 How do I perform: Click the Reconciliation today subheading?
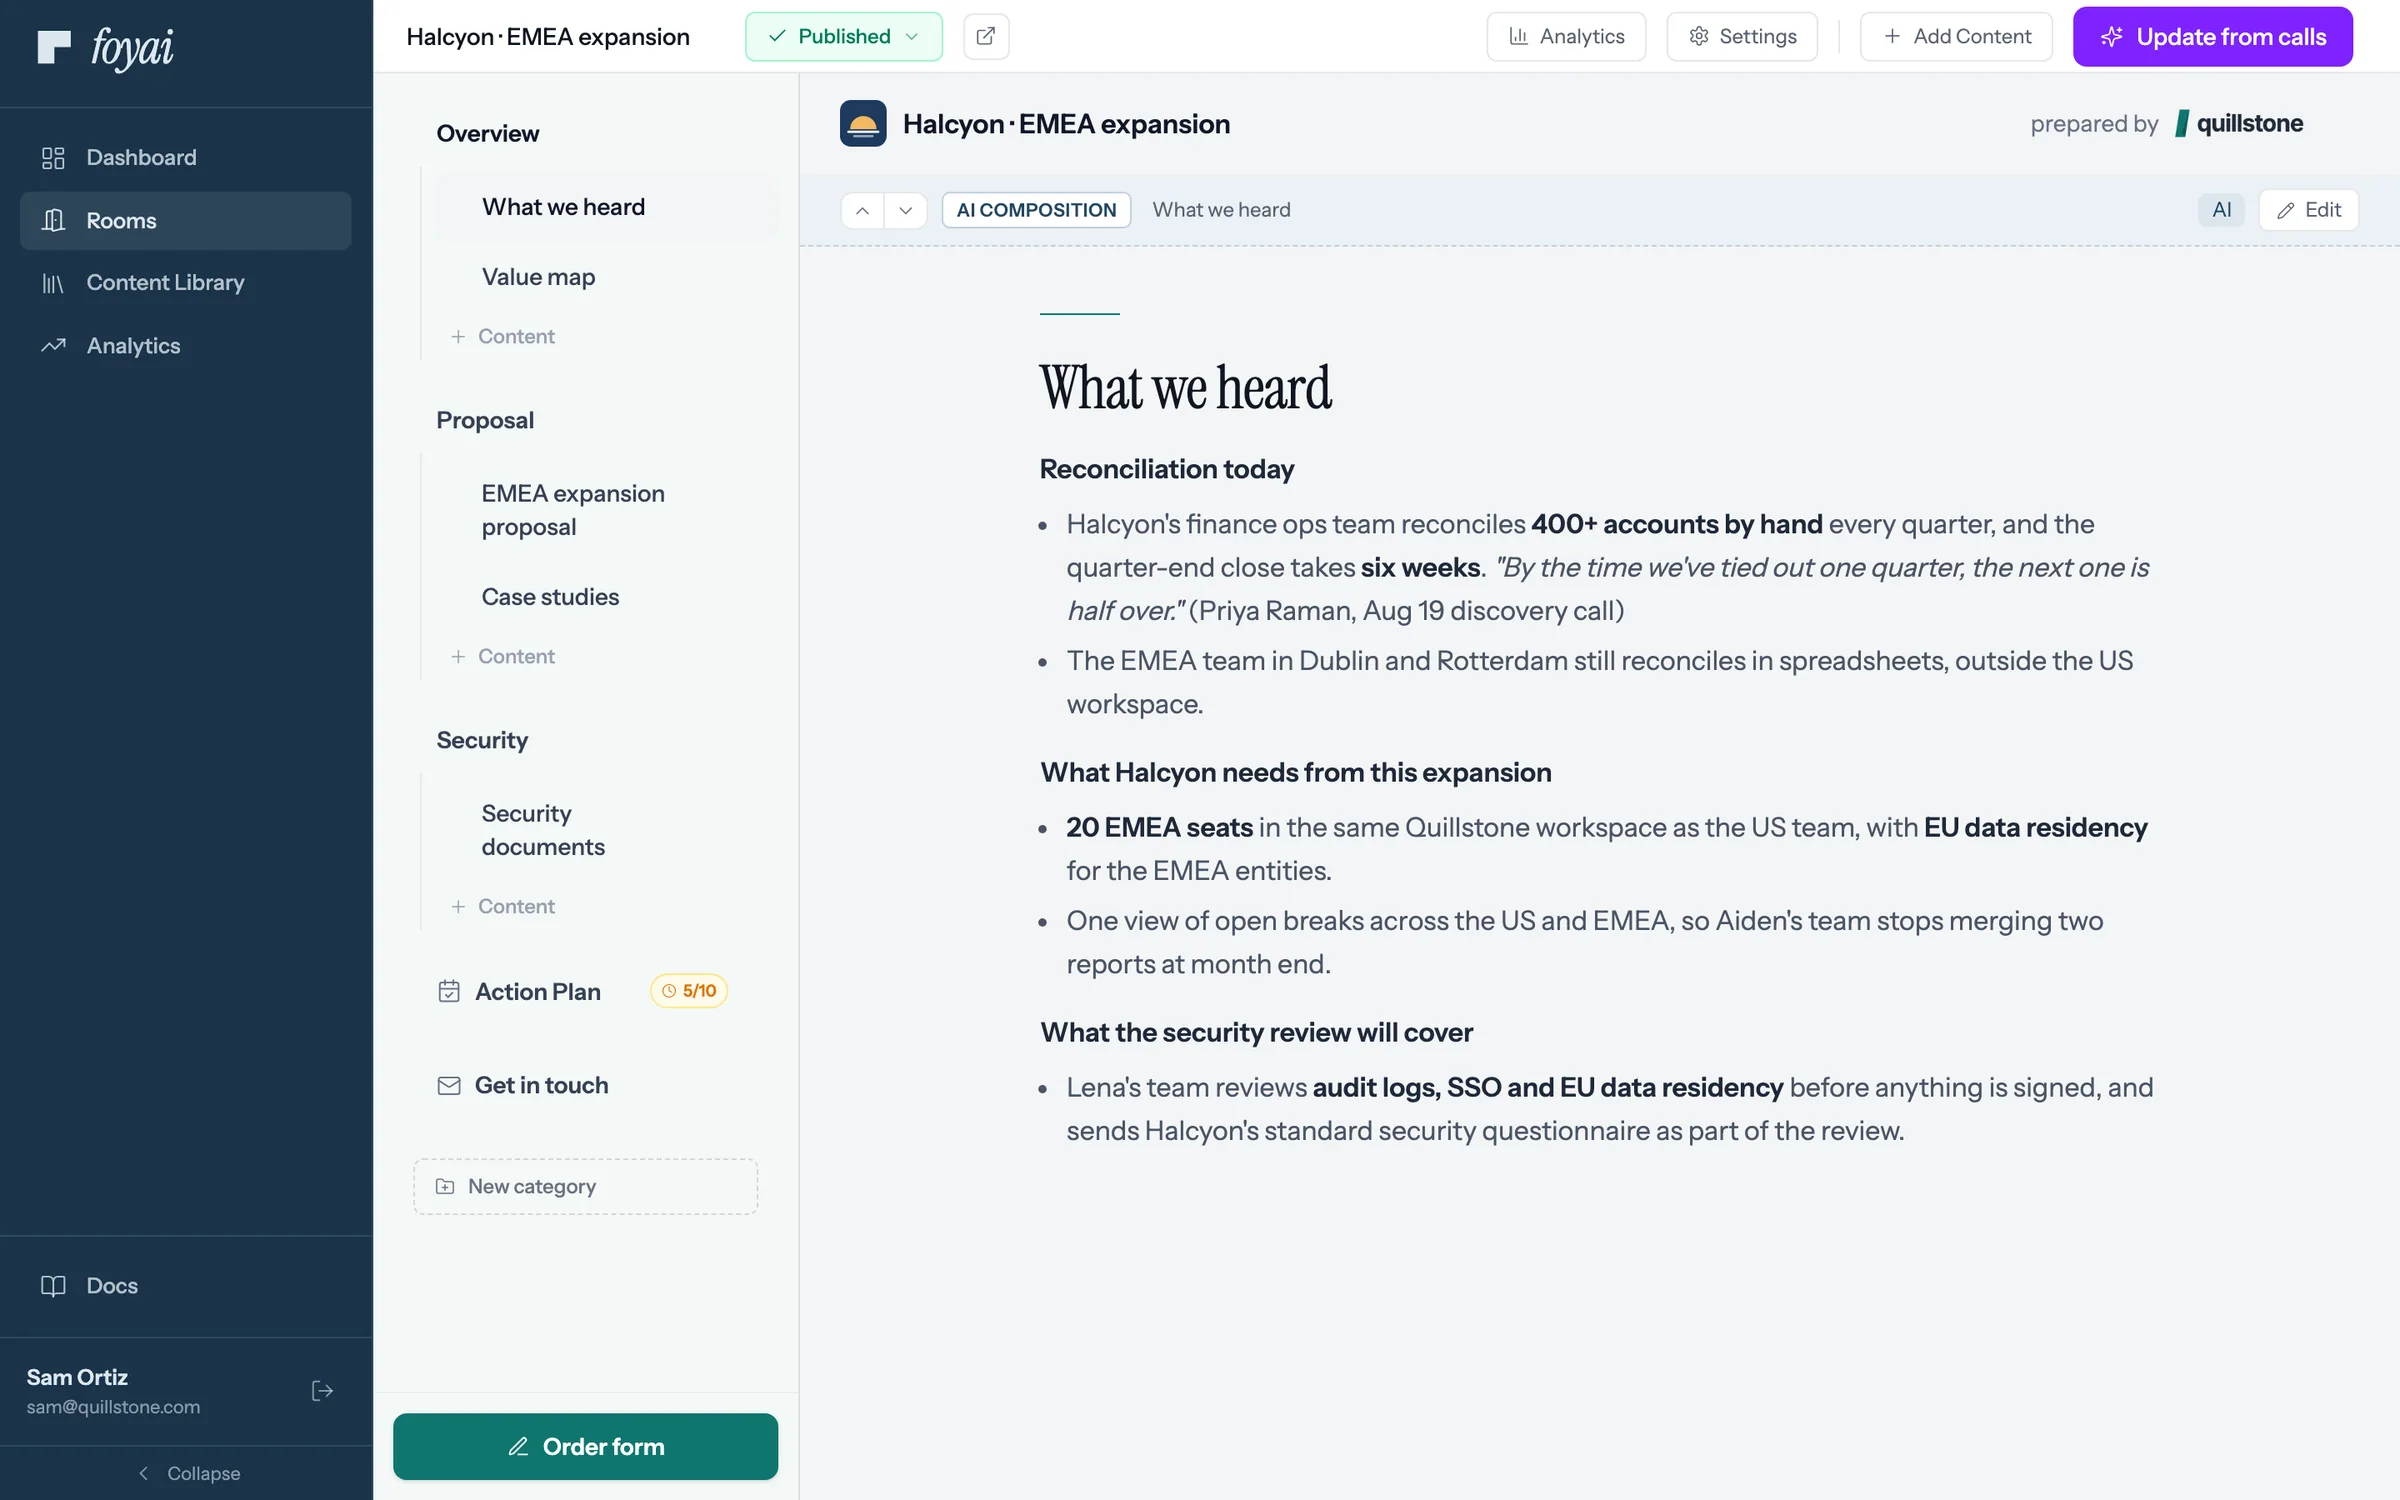(1167, 469)
